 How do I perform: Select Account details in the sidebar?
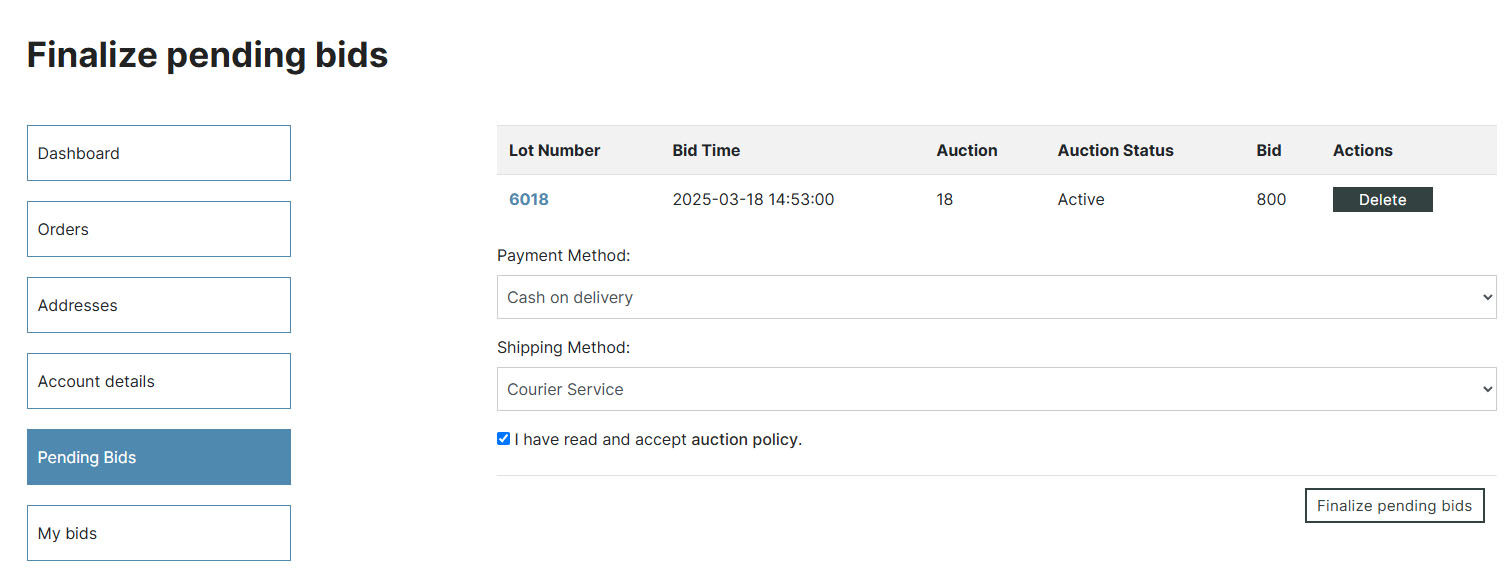pyautogui.click(x=159, y=381)
